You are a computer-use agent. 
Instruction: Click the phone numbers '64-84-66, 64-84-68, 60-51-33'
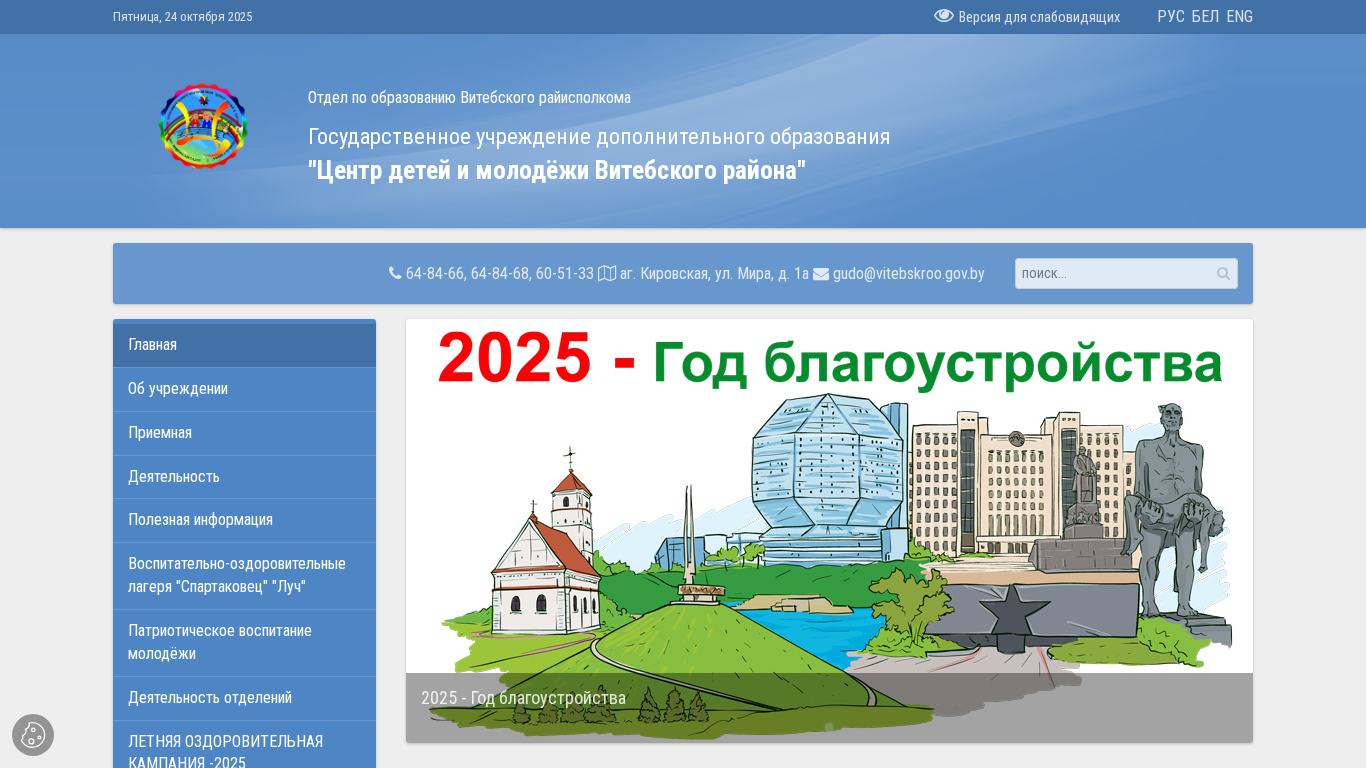(x=500, y=274)
